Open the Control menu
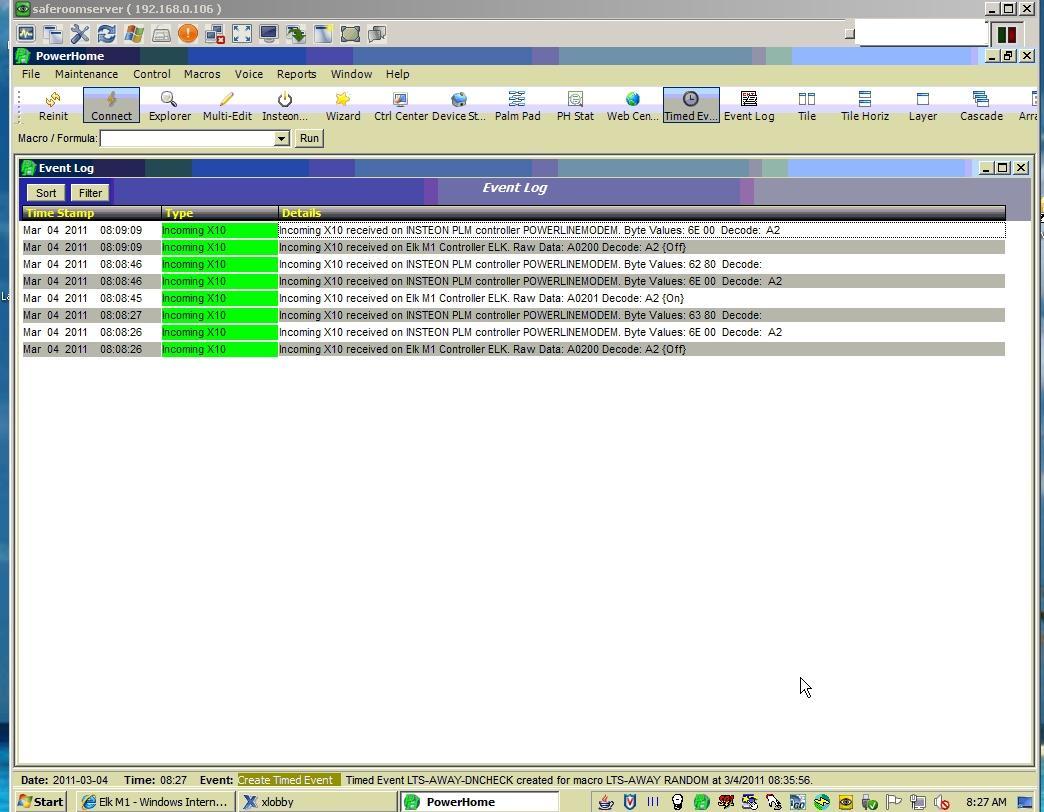 [x=152, y=74]
